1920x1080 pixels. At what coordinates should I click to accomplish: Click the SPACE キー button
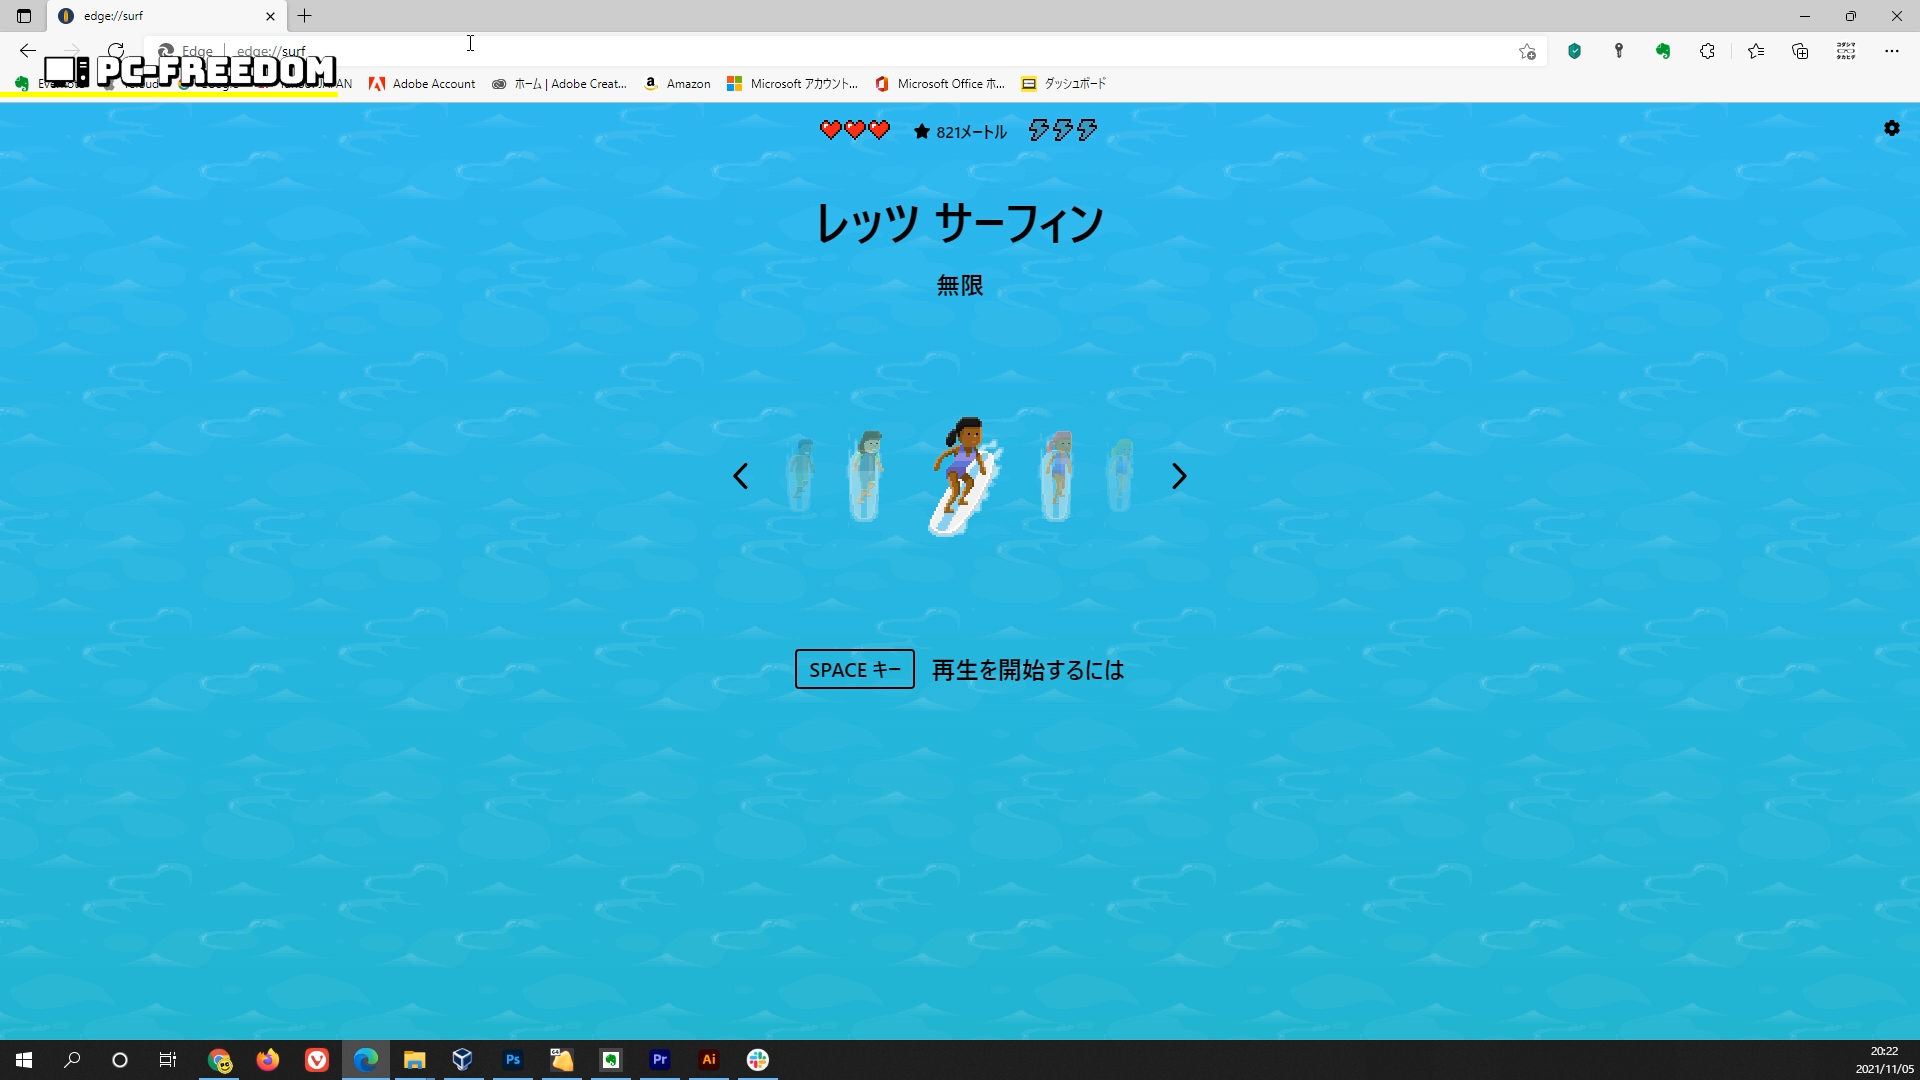pyautogui.click(x=854, y=669)
